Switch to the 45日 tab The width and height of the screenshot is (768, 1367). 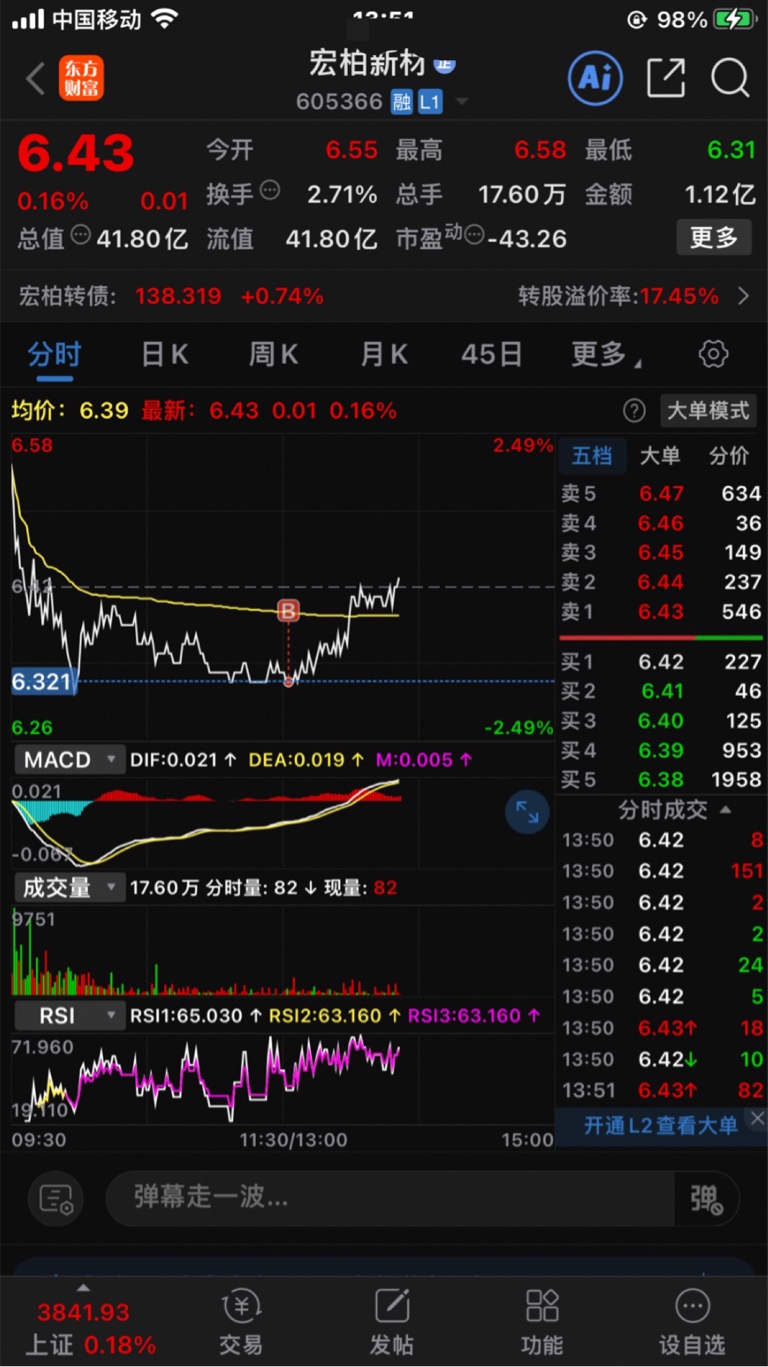(x=491, y=354)
